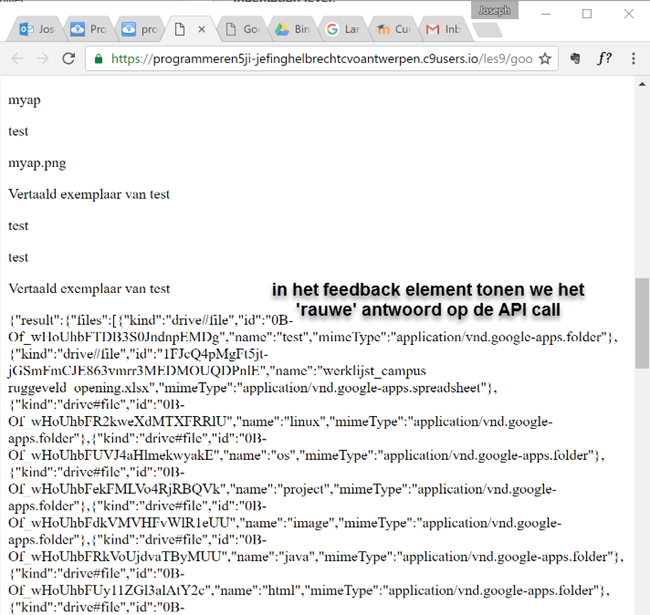Open the Gmail 'Inb' tab
This screenshot has height=615, width=650.
[444, 29]
